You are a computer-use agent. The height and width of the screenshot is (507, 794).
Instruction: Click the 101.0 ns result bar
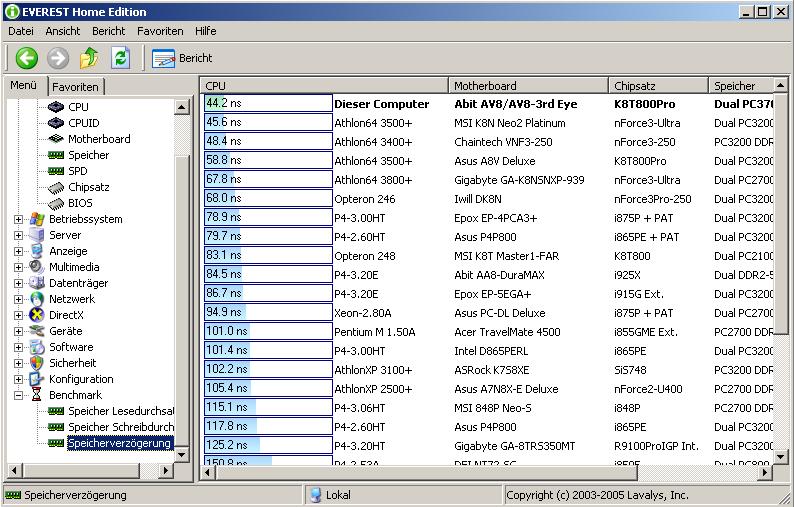coord(268,331)
